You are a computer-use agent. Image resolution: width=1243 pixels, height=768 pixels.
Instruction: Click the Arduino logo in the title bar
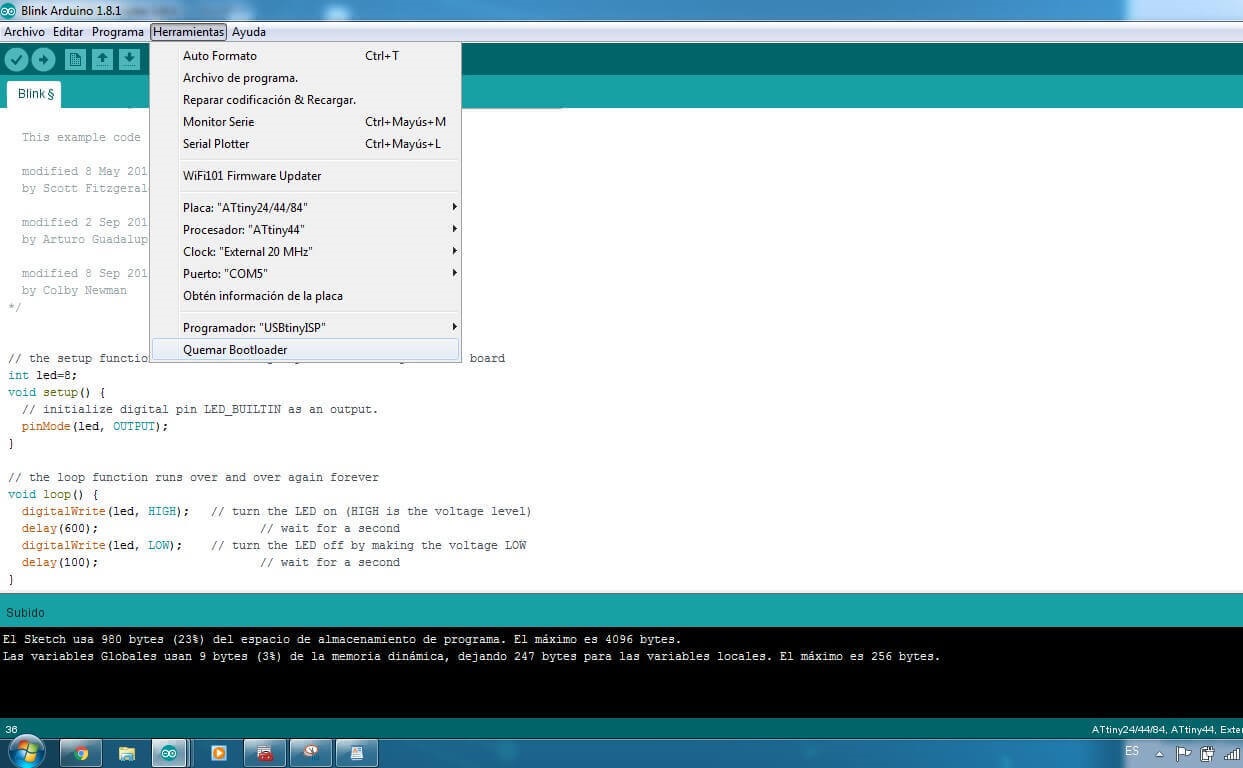[9, 10]
